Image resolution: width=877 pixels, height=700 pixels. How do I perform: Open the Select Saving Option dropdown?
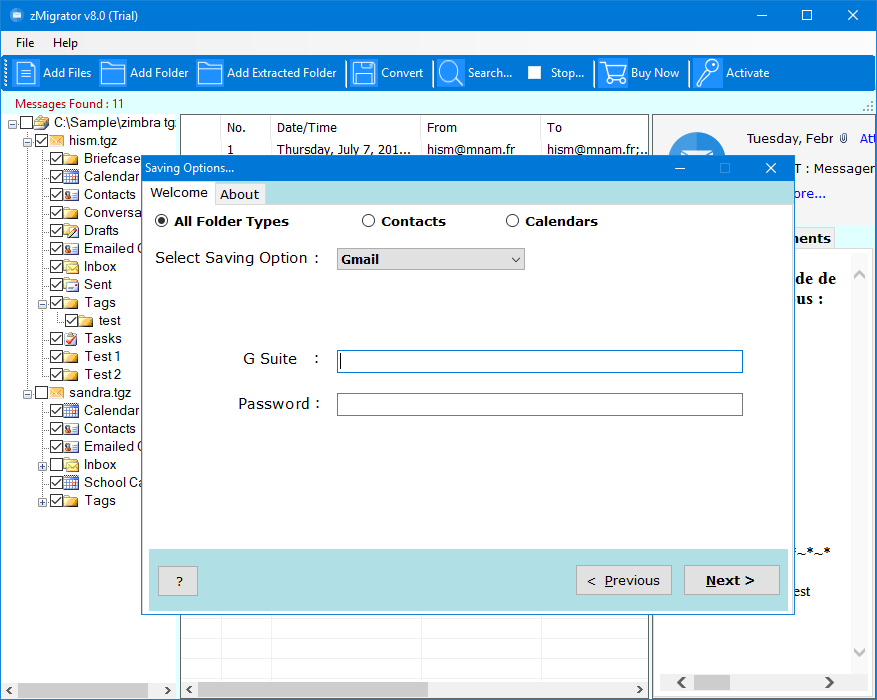coord(431,259)
